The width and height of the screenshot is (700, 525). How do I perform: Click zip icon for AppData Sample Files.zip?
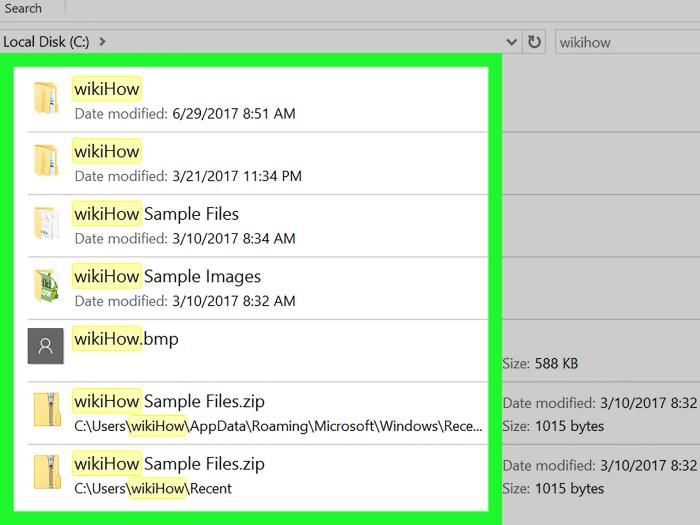point(47,409)
